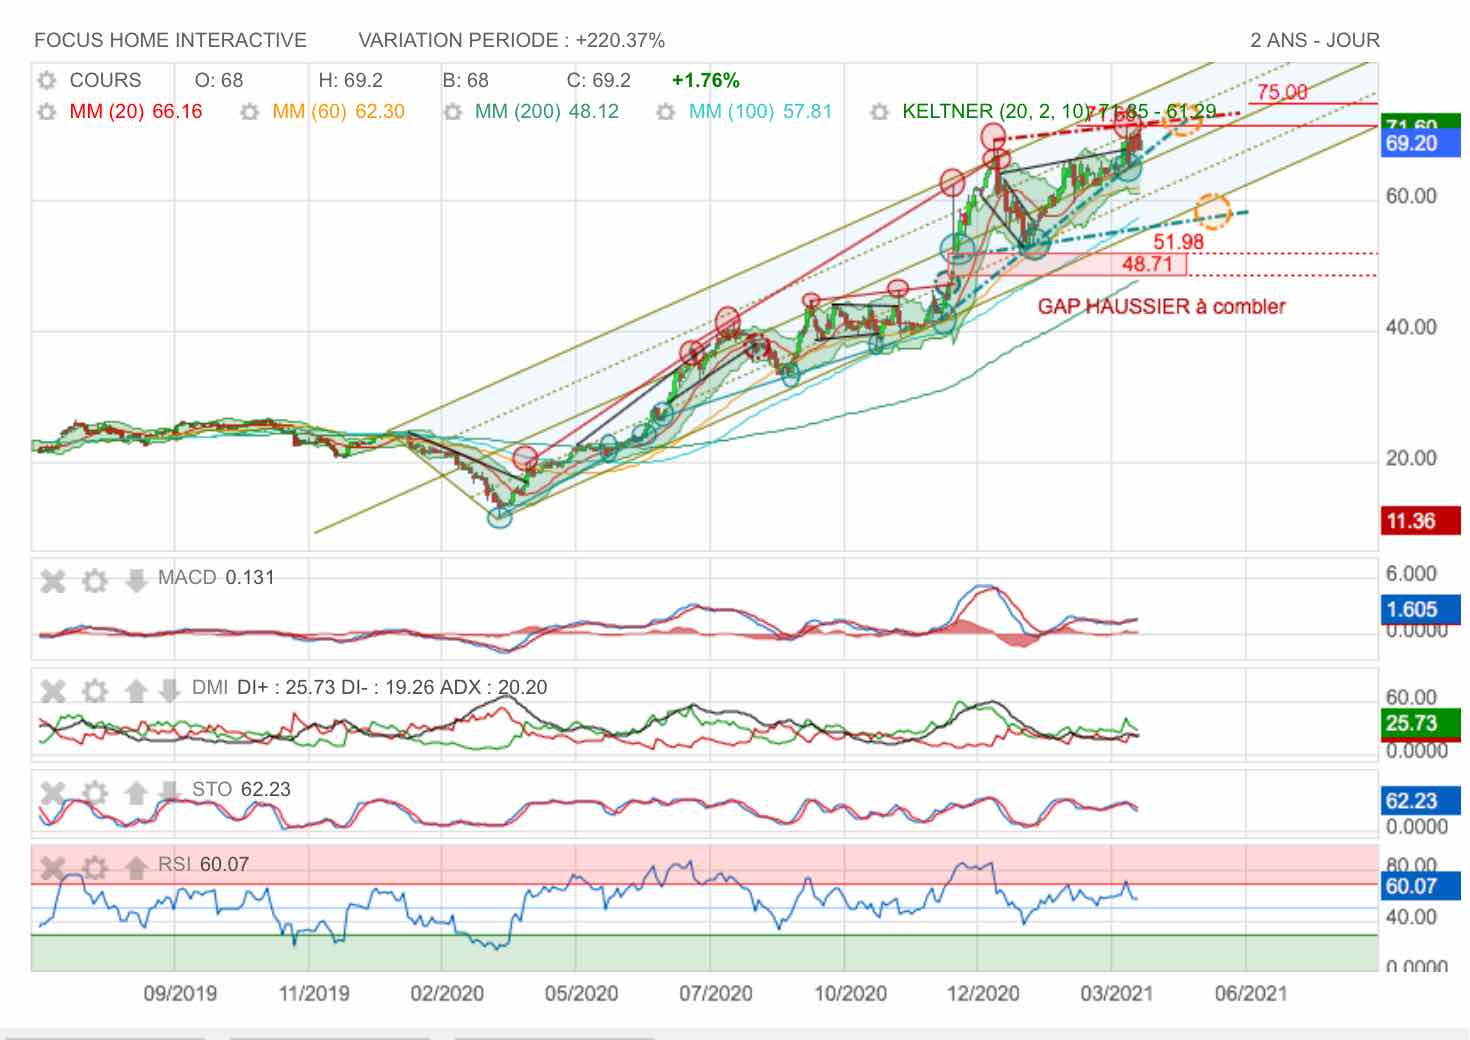
Task: Open settings gear for MM (20)
Action: click(46, 112)
